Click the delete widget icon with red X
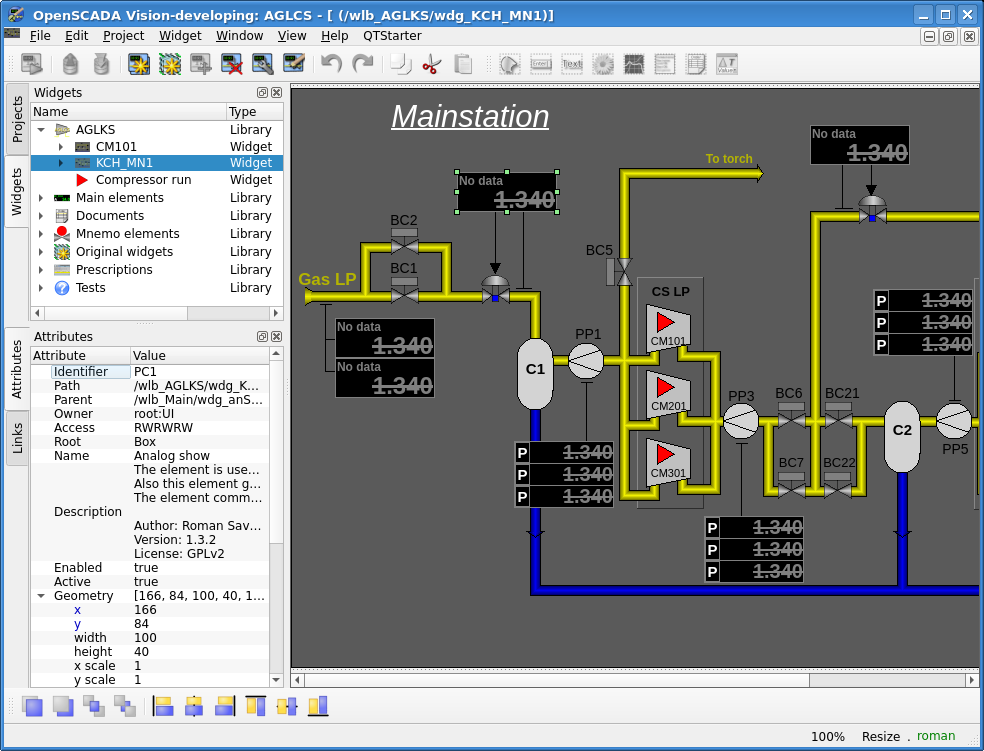 point(232,65)
